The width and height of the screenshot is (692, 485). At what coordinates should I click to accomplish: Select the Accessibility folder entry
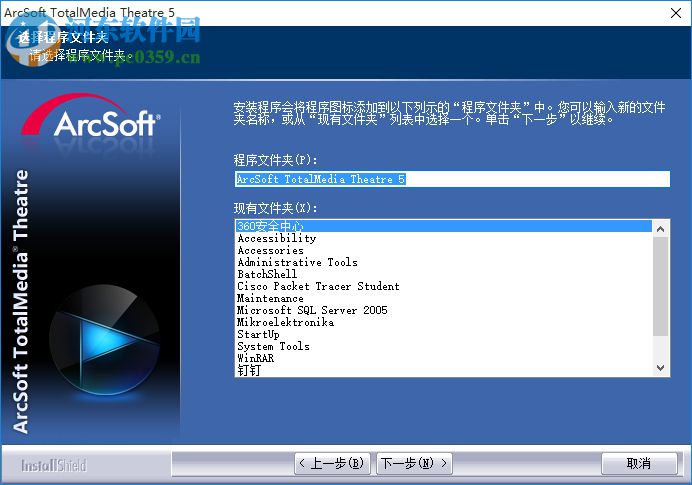pyautogui.click(x=444, y=238)
